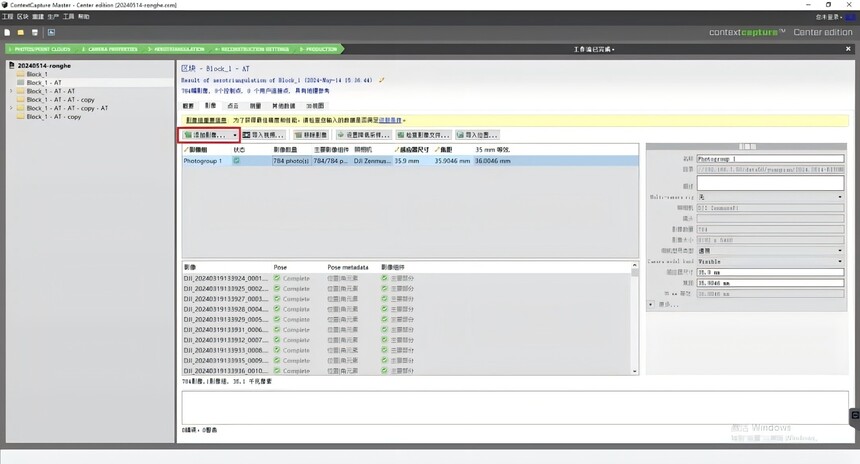Viewport: 860px width, 464px height.
Task: Click the name field containing Photogroup 1
Action: point(770,159)
